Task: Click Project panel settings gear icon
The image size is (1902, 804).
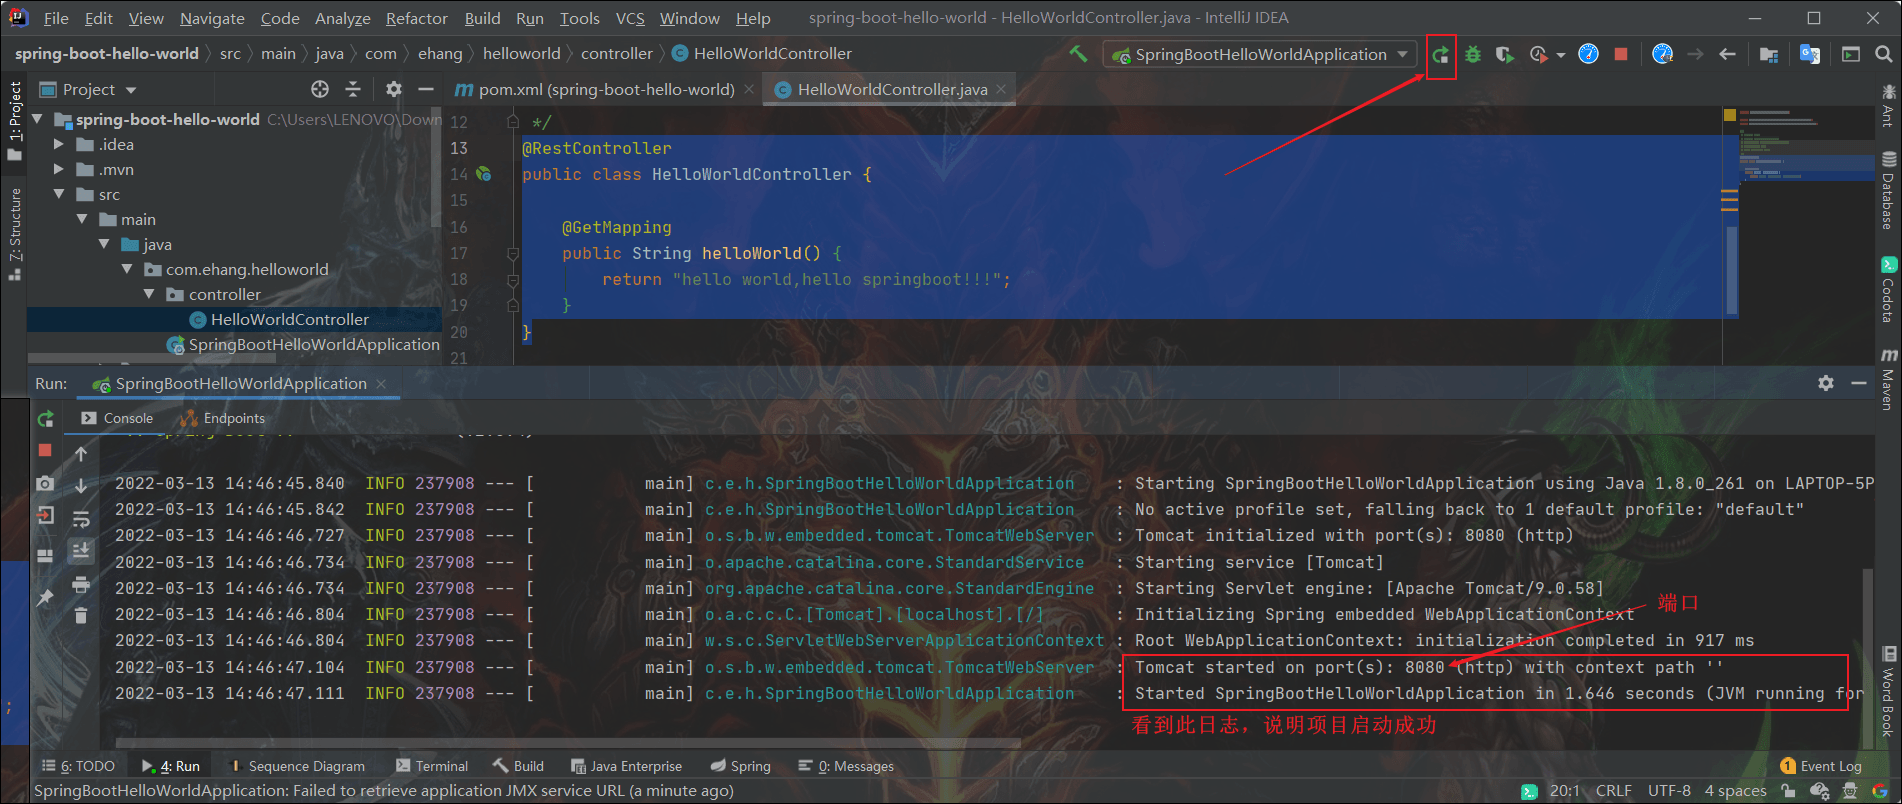Action: [x=394, y=89]
